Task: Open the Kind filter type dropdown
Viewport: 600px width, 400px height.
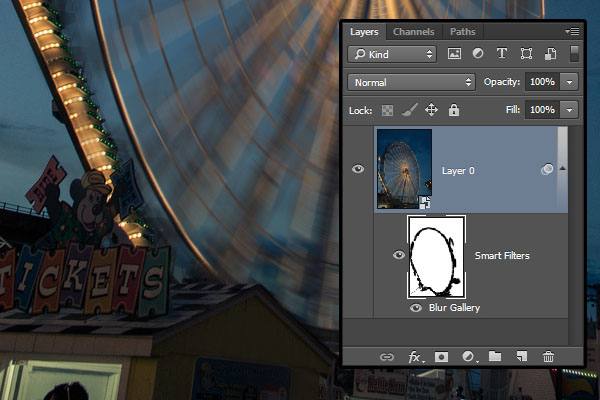Action: click(x=392, y=54)
